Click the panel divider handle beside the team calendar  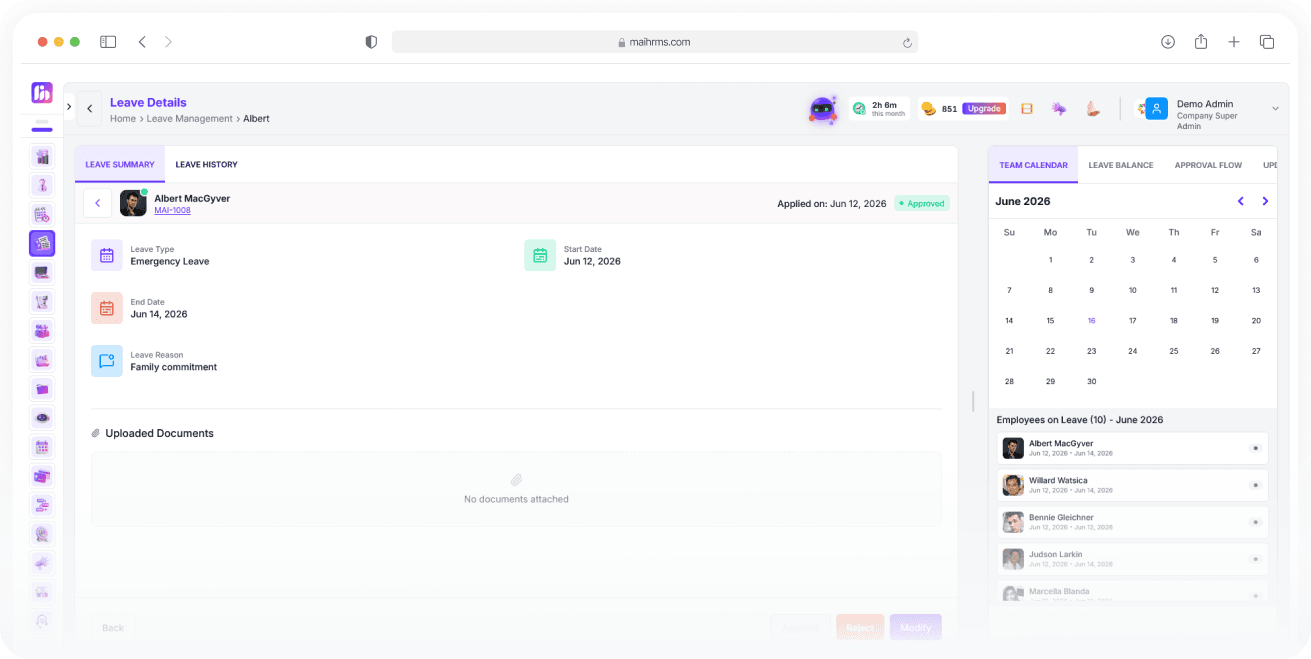point(973,401)
